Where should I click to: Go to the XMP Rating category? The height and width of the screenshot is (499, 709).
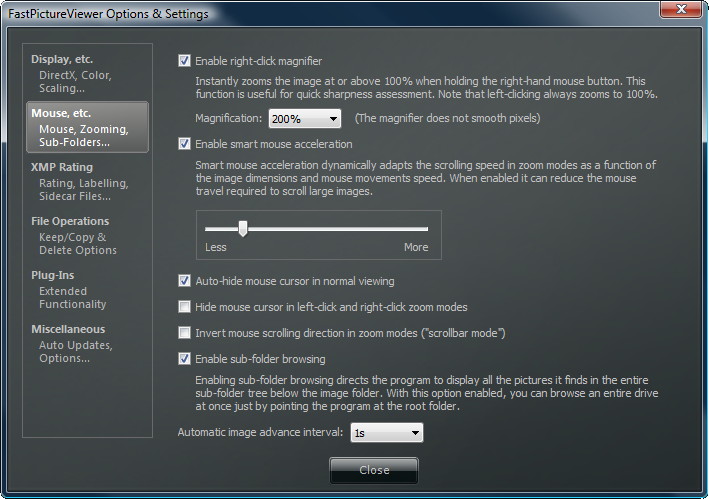(87, 181)
